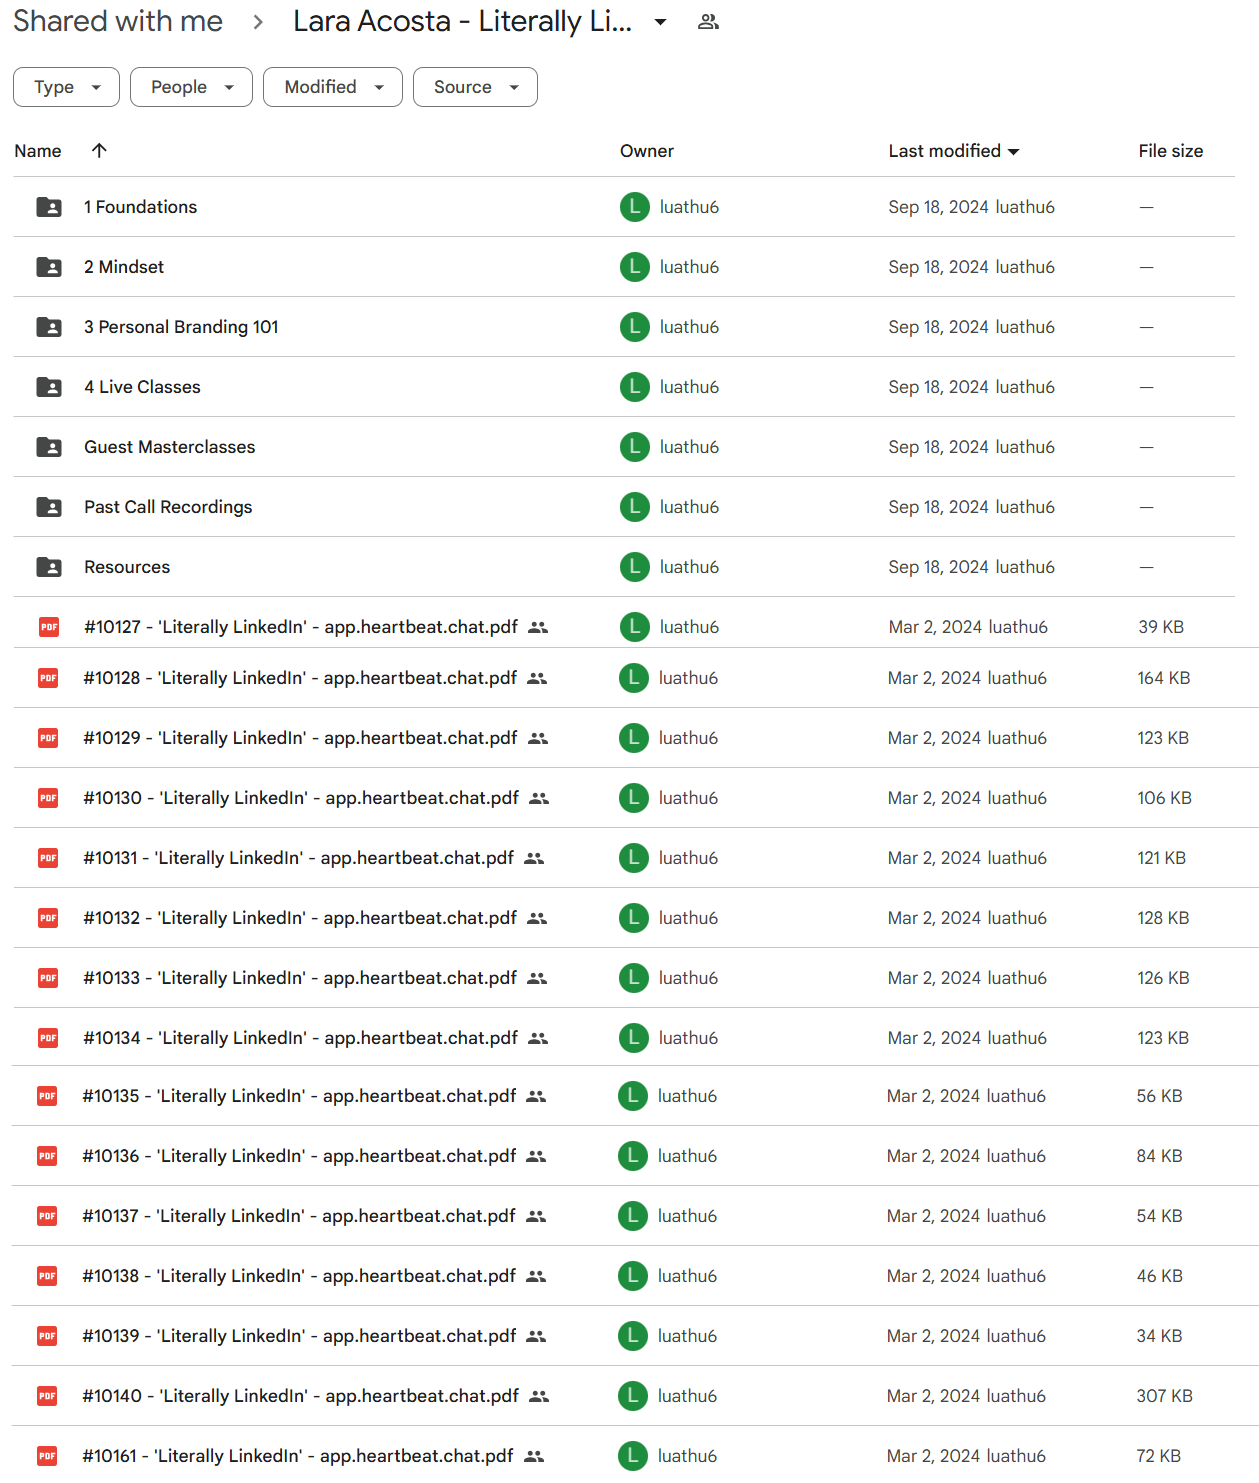The width and height of the screenshot is (1259, 1483).
Task: Click the Resources folder icon
Action: click(x=49, y=567)
